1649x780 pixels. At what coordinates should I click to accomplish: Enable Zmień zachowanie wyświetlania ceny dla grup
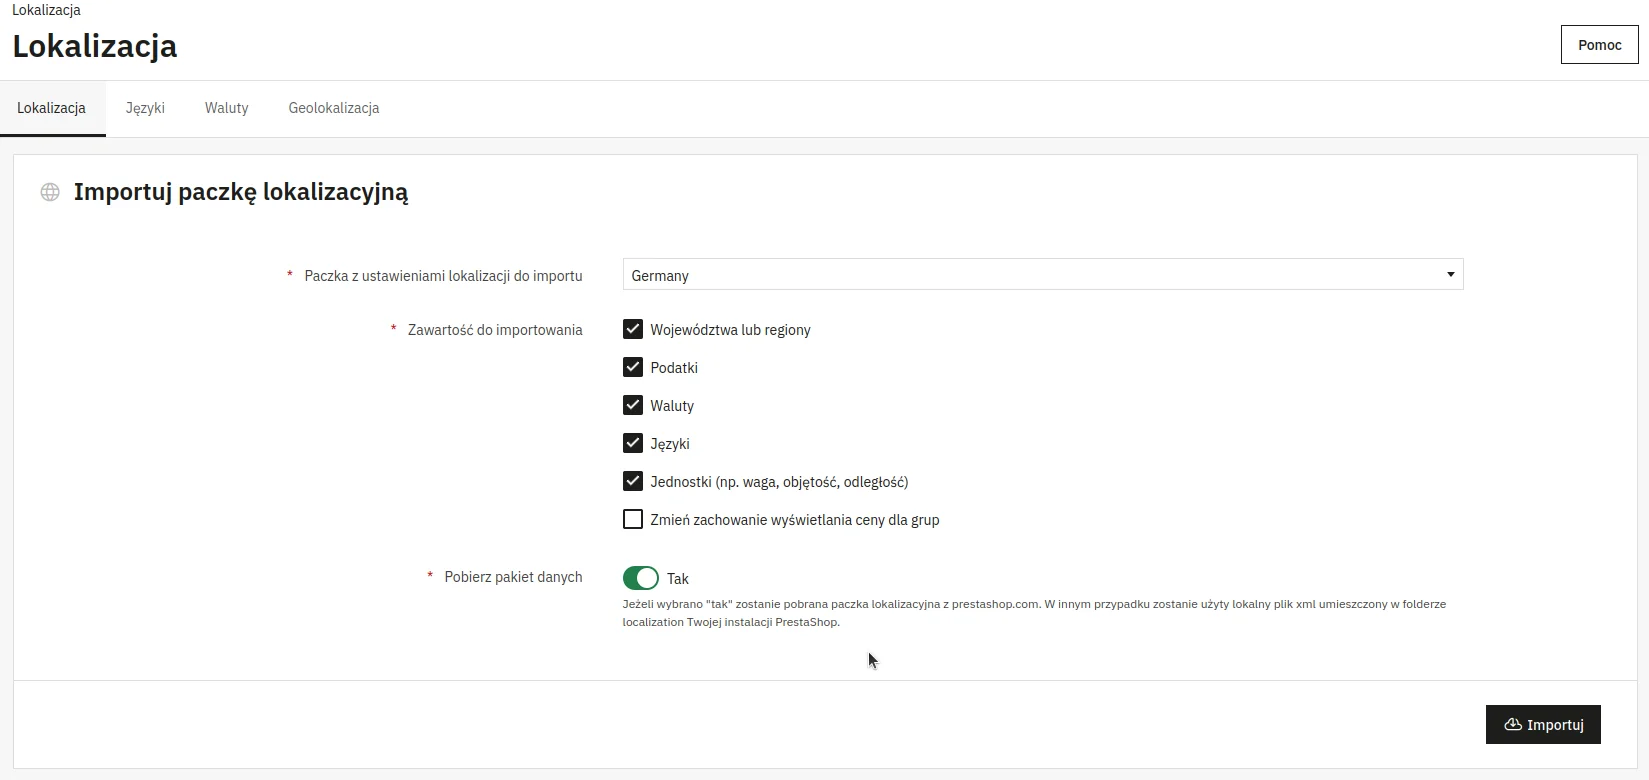(633, 519)
